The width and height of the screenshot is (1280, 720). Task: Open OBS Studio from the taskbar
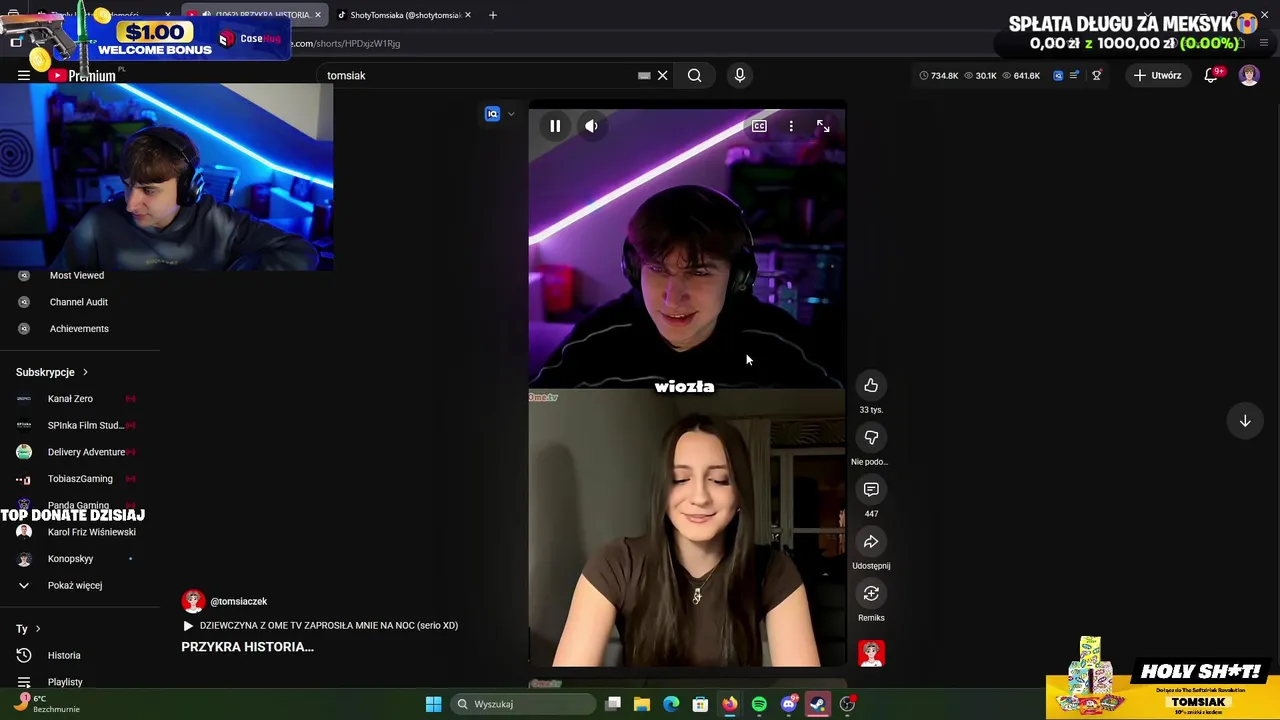point(847,704)
